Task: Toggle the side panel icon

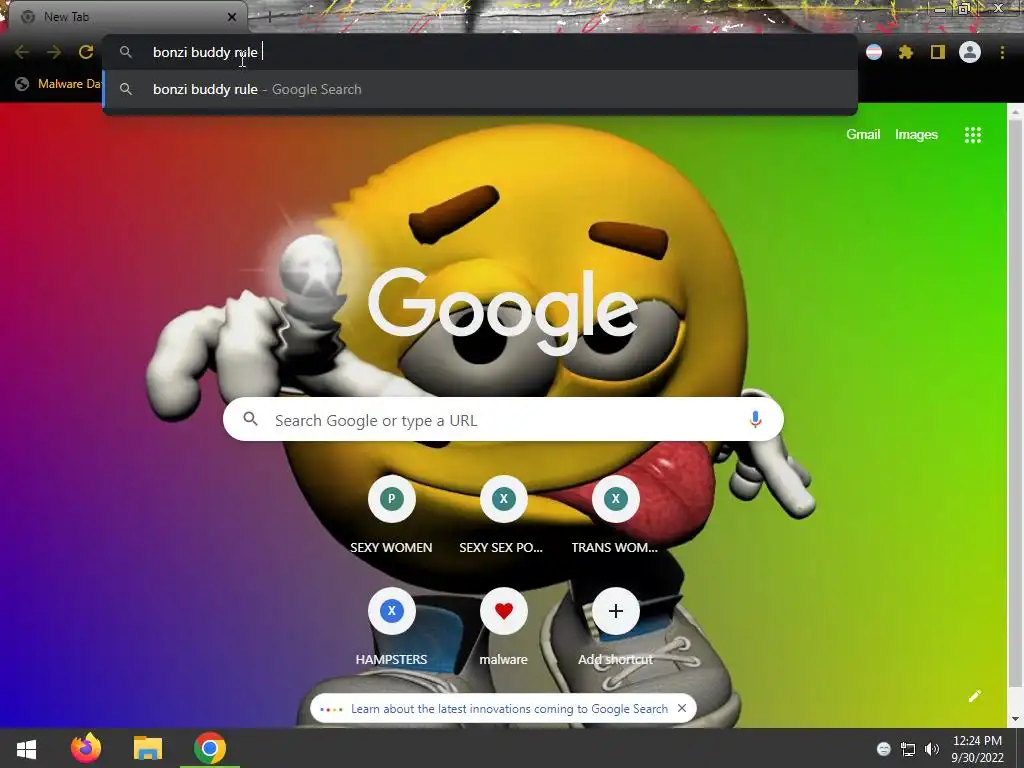Action: 938,52
